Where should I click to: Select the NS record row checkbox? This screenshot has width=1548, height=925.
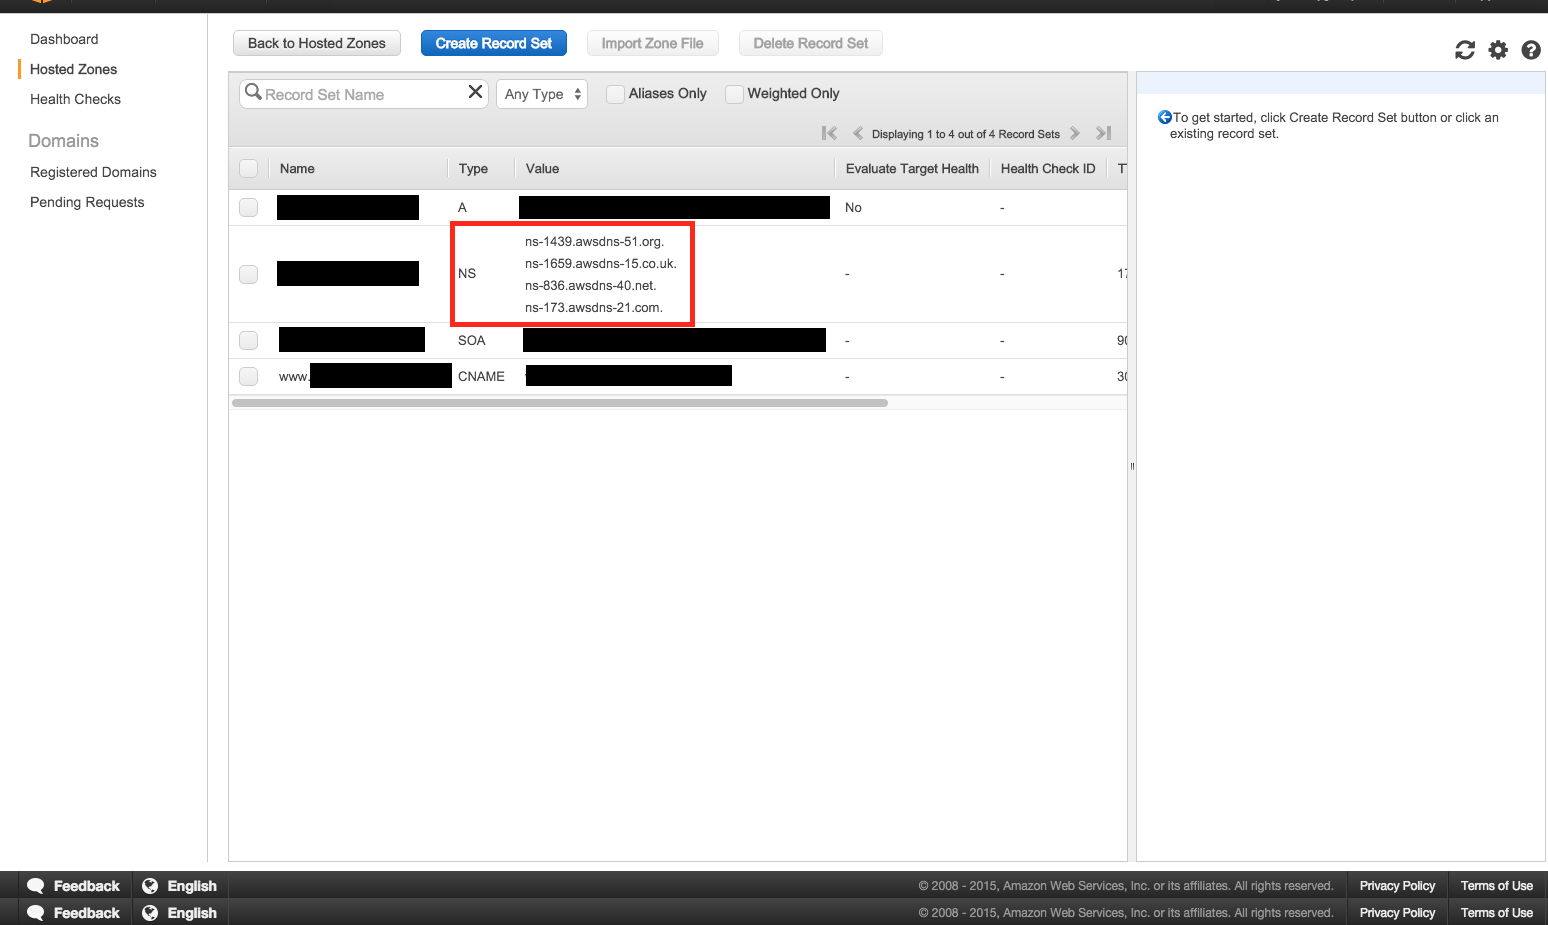(x=249, y=274)
